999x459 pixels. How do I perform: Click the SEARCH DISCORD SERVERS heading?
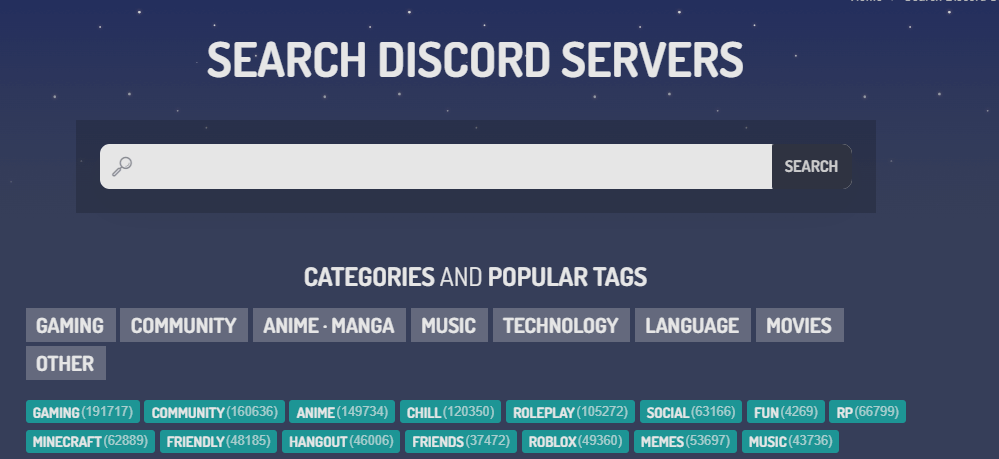point(475,60)
